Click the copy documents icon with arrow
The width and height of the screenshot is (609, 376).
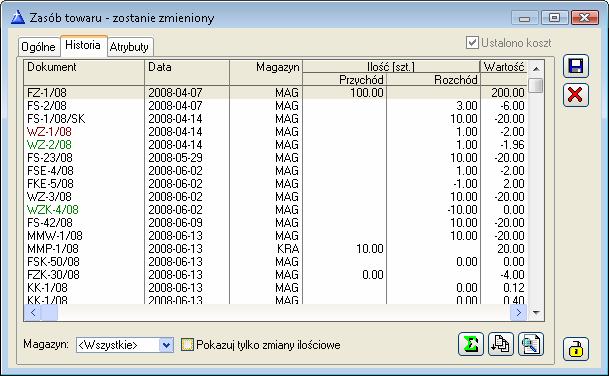501,344
